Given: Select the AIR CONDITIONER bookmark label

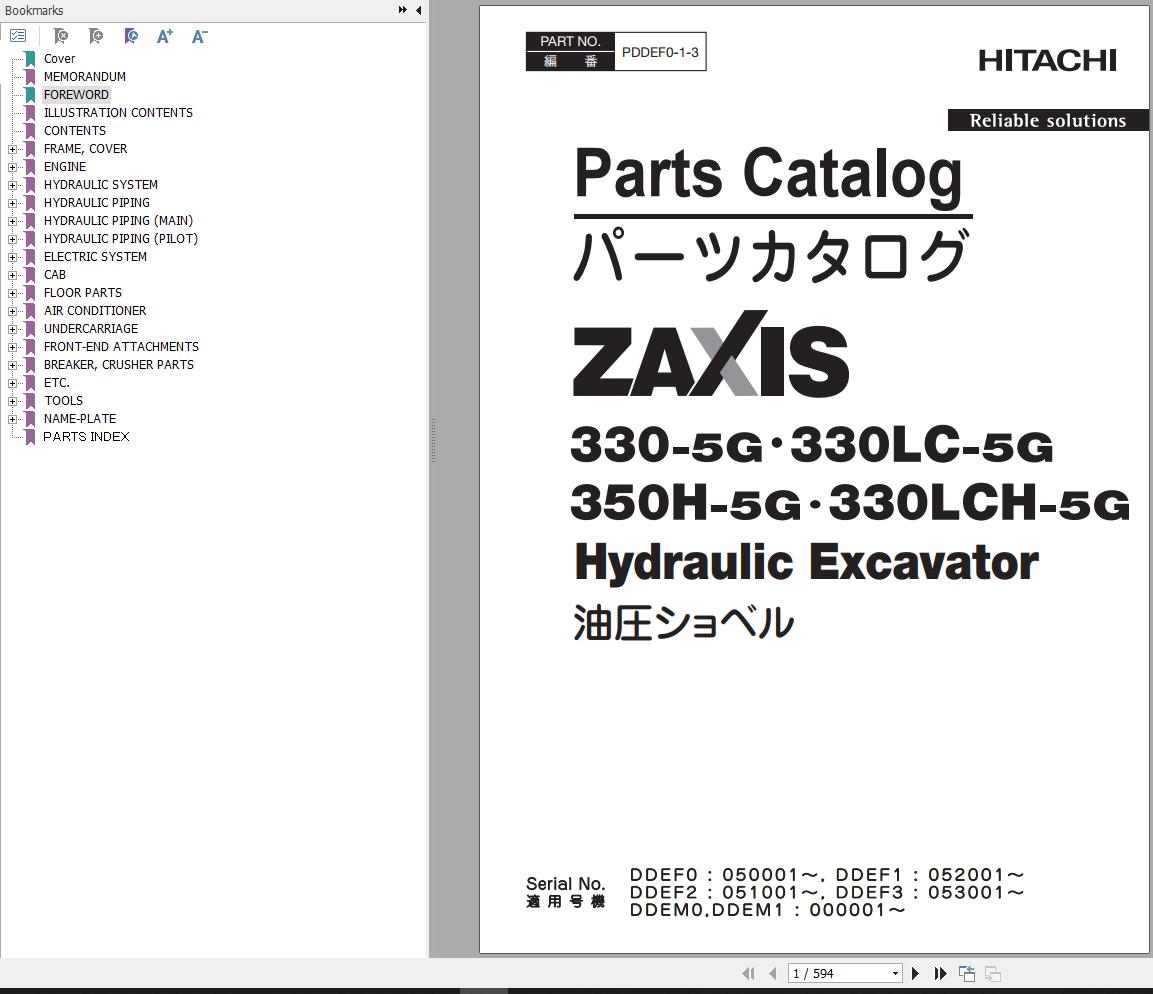Looking at the screenshot, I should click(x=95, y=311).
